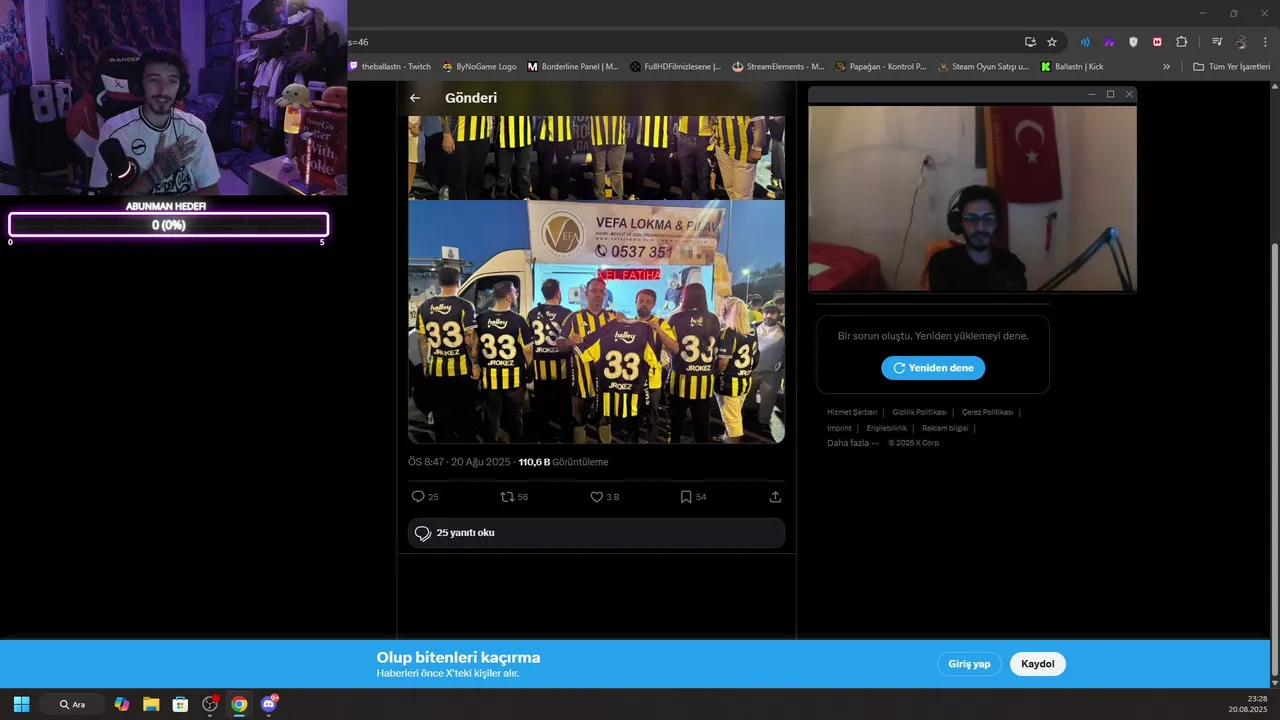Switch to Chrome in the taskbar

239,704
